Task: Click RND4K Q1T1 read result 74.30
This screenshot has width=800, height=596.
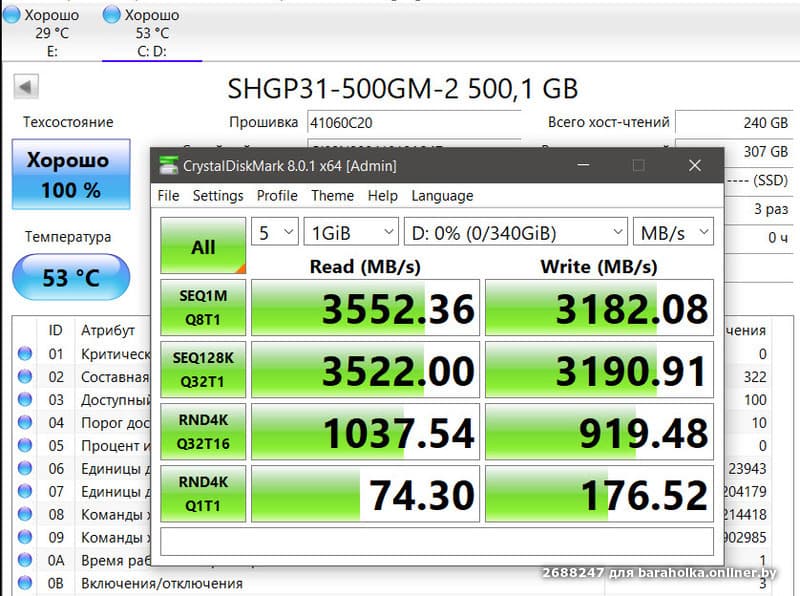Action: tap(366, 494)
